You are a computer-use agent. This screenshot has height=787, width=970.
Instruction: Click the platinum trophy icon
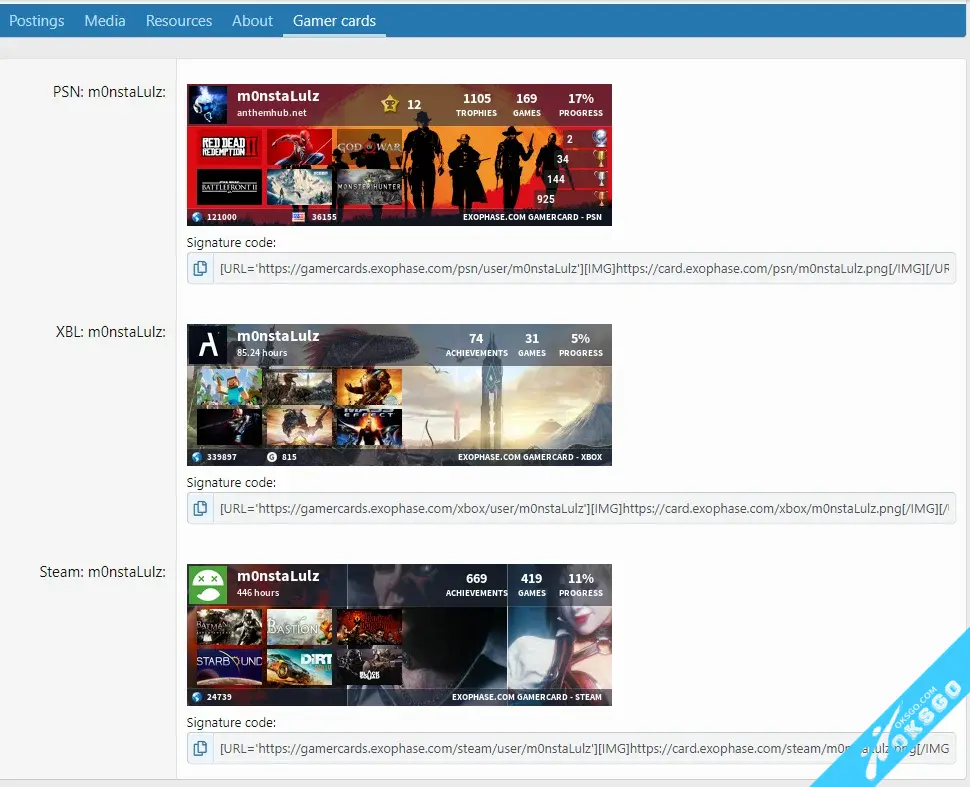[600, 139]
